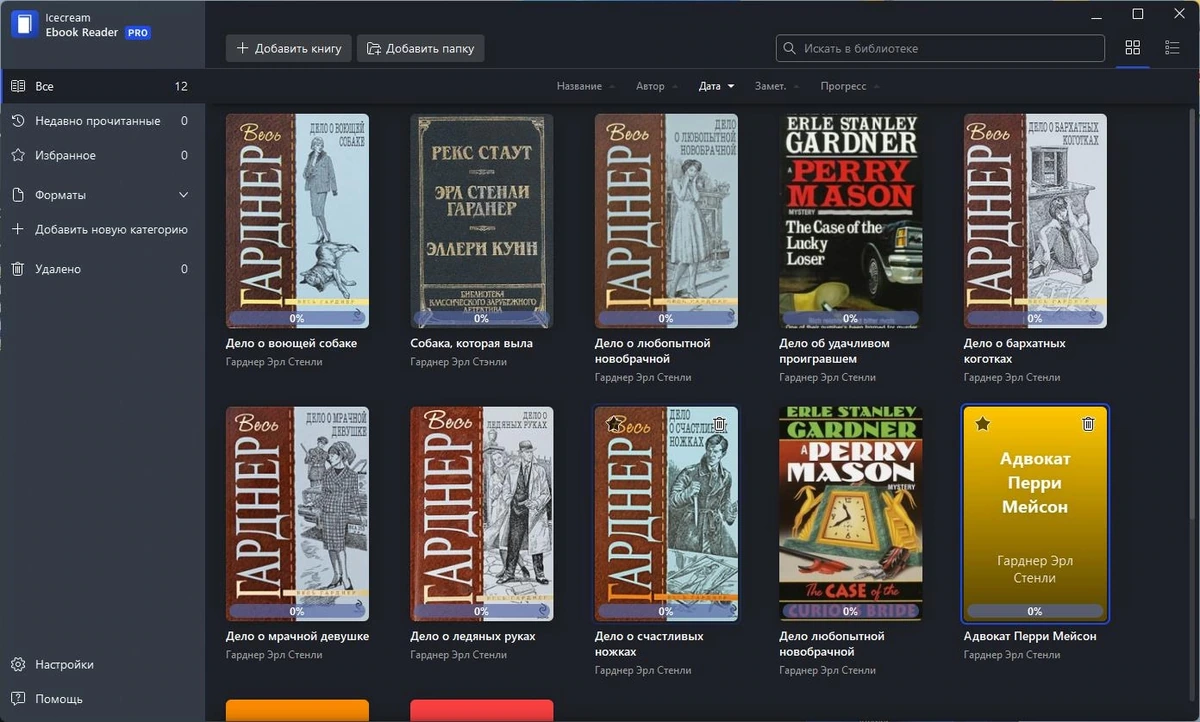Open the partially visible orange book cover
Image resolution: width=1200 pixels, height=722 pixels.
tap(297, 710)
